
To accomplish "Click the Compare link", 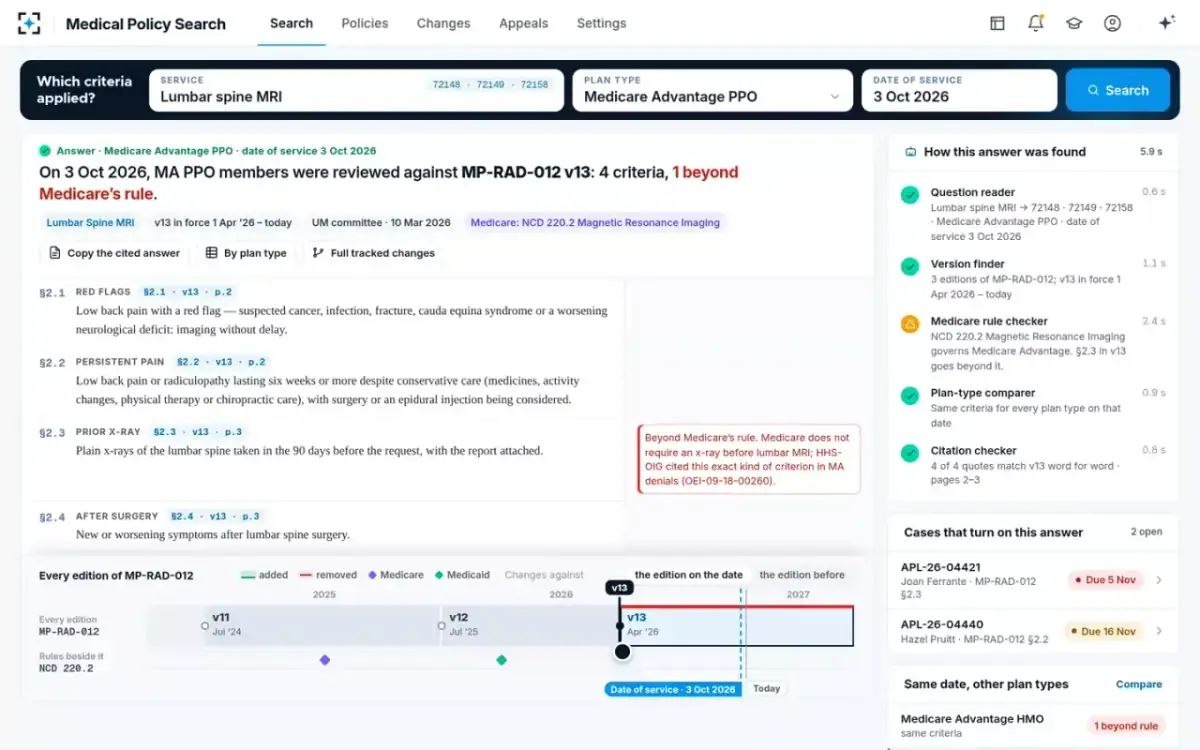I will [x=1139, y=684].
